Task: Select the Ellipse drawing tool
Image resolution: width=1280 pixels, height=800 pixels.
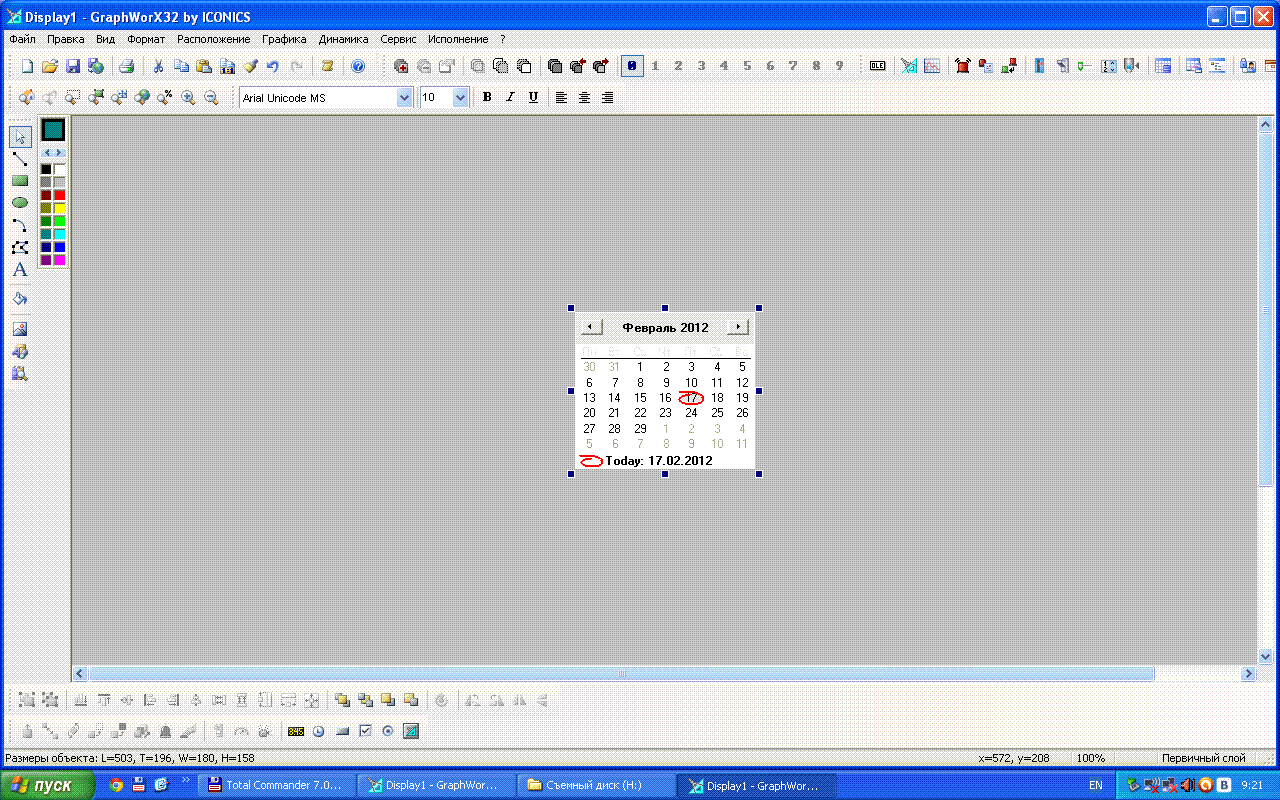Action: tap(20, 203)
